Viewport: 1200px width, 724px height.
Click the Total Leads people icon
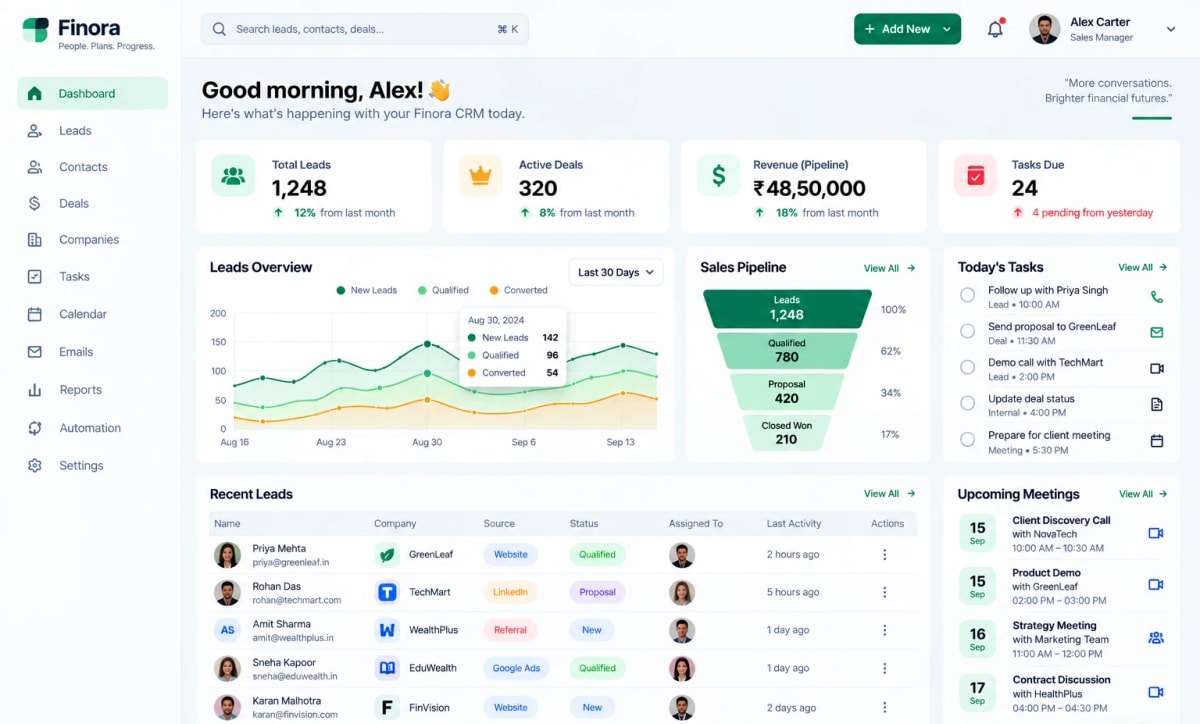pos(233,176)
